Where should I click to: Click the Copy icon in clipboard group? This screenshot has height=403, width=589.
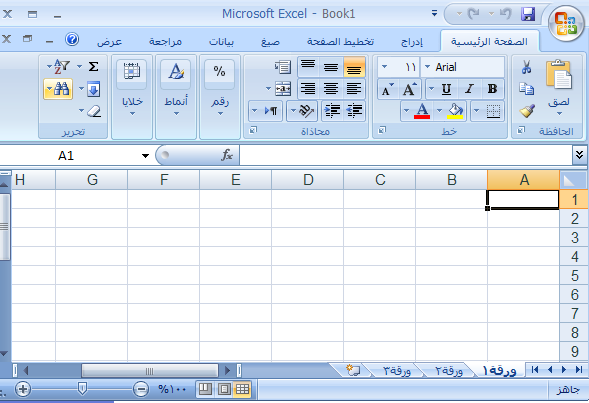[x=527, y=89]
